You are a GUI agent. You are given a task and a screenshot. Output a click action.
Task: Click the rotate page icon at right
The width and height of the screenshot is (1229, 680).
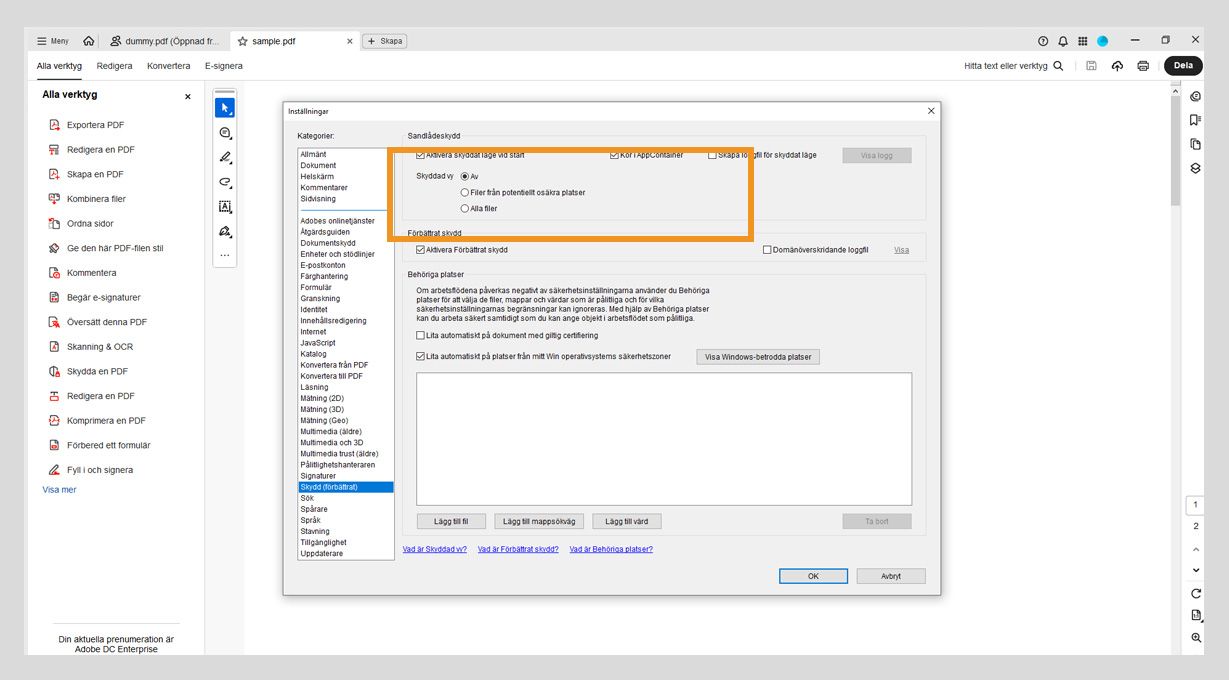(x=1196, y=594)
